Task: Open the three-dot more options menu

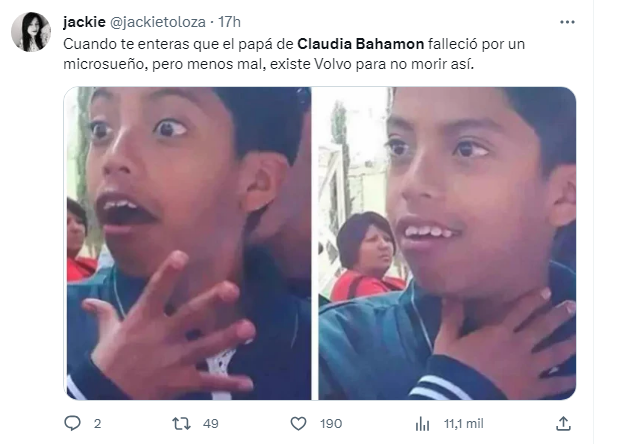Action: 567,22
